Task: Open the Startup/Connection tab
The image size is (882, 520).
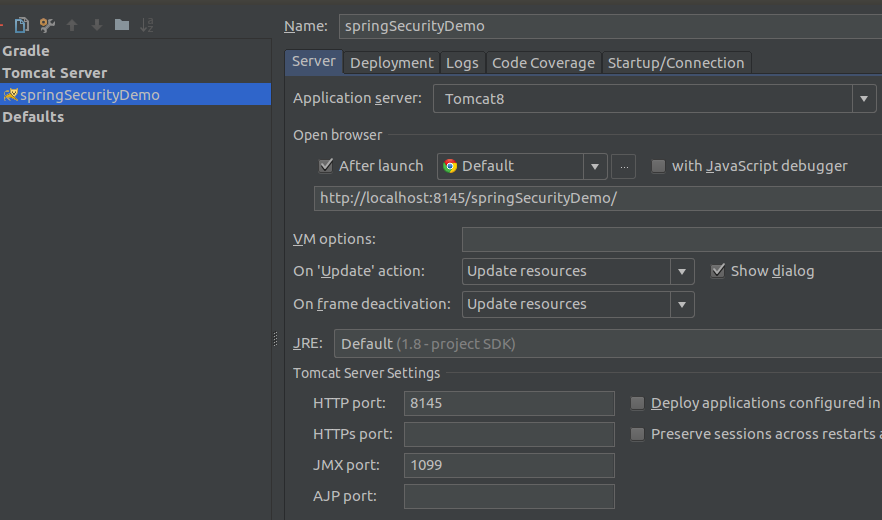Action: pos(676,63)
